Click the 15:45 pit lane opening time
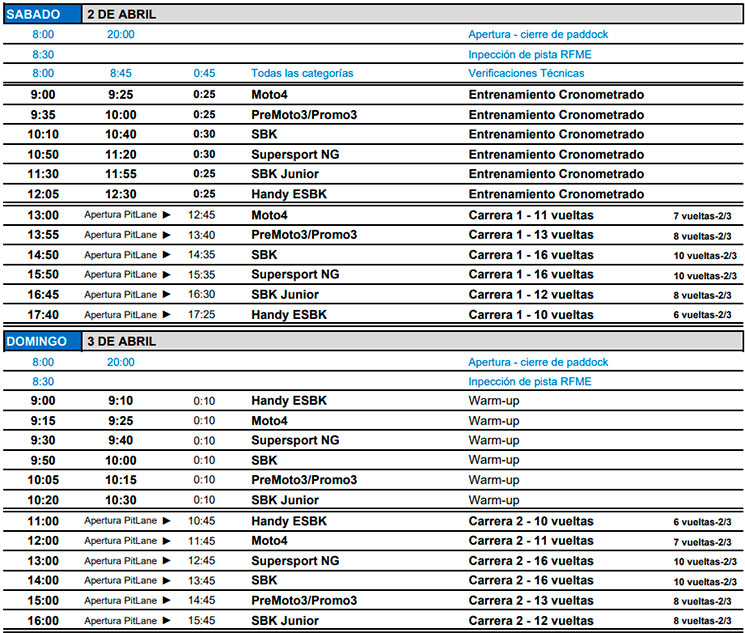Viewport: 745px width, 633px height. [x=201, y=621]
